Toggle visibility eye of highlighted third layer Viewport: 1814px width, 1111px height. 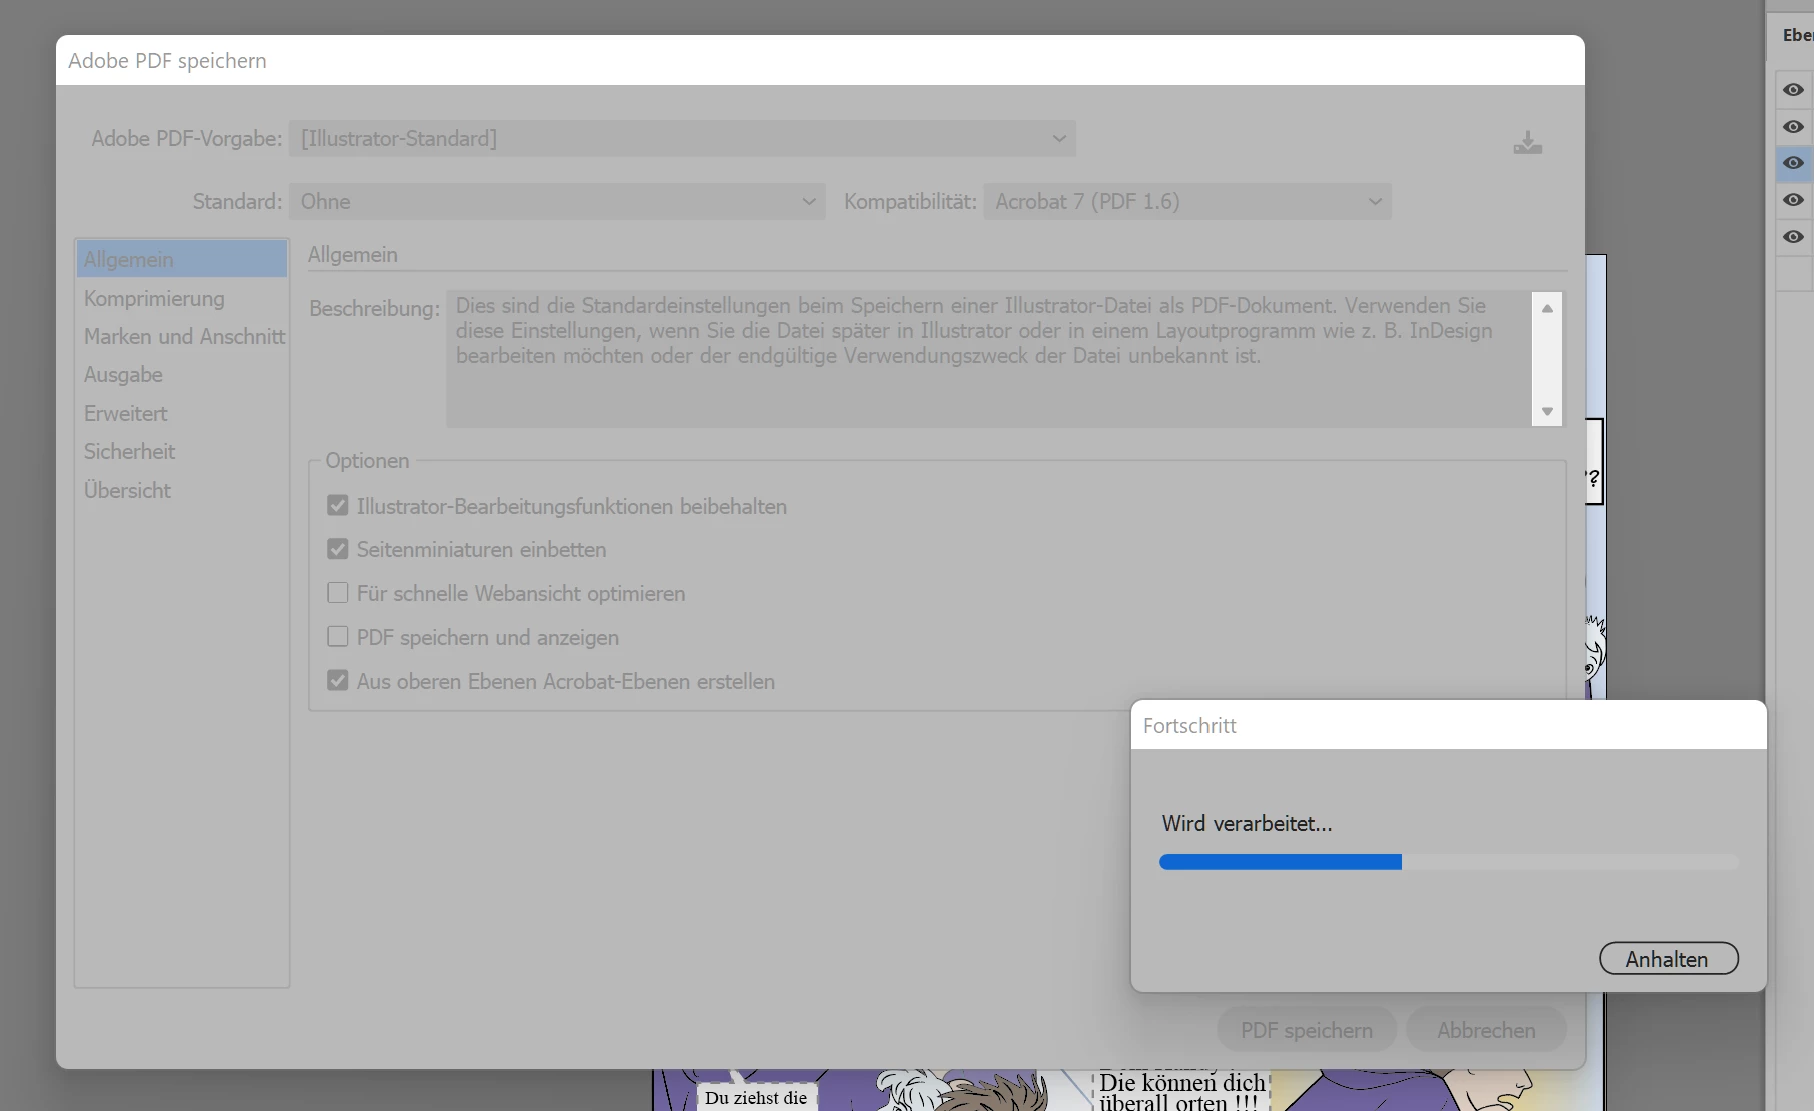coord(1793,163)
